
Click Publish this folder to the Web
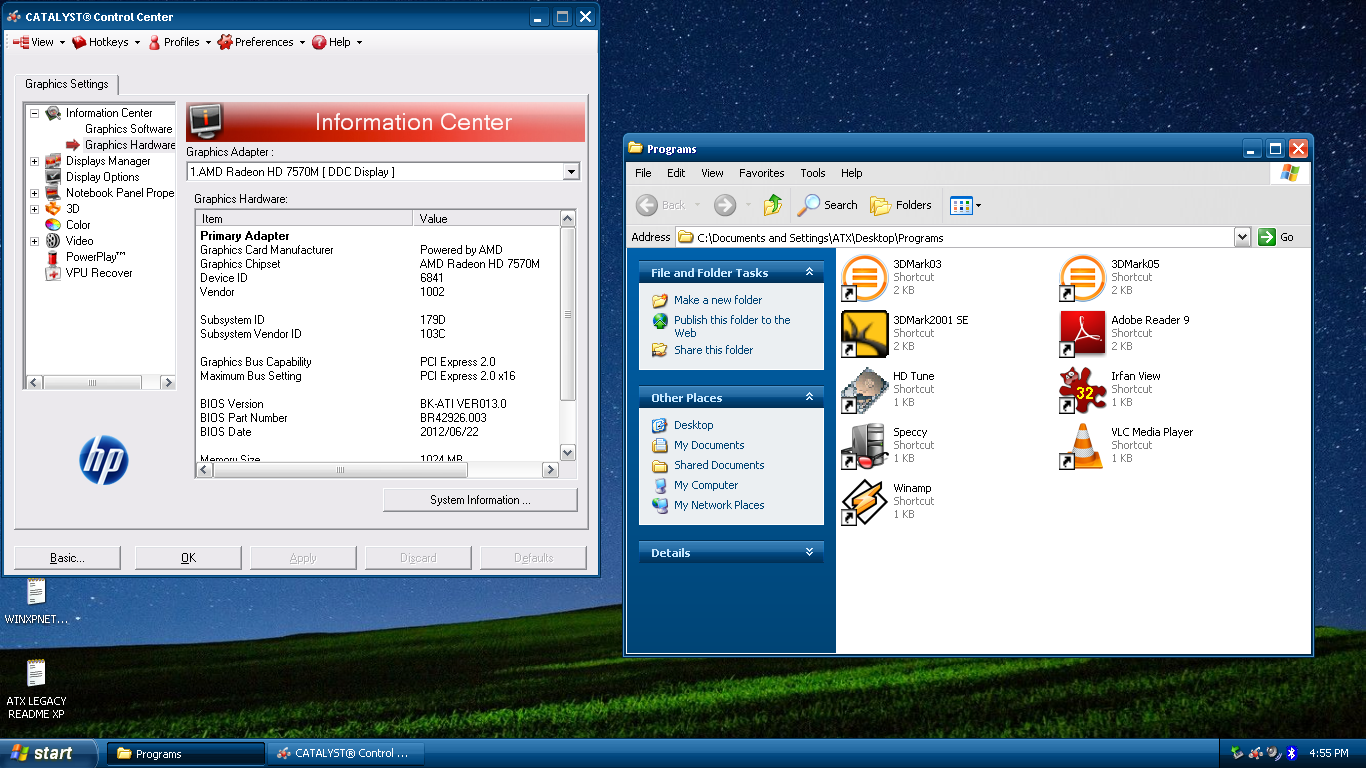(732, 326)
